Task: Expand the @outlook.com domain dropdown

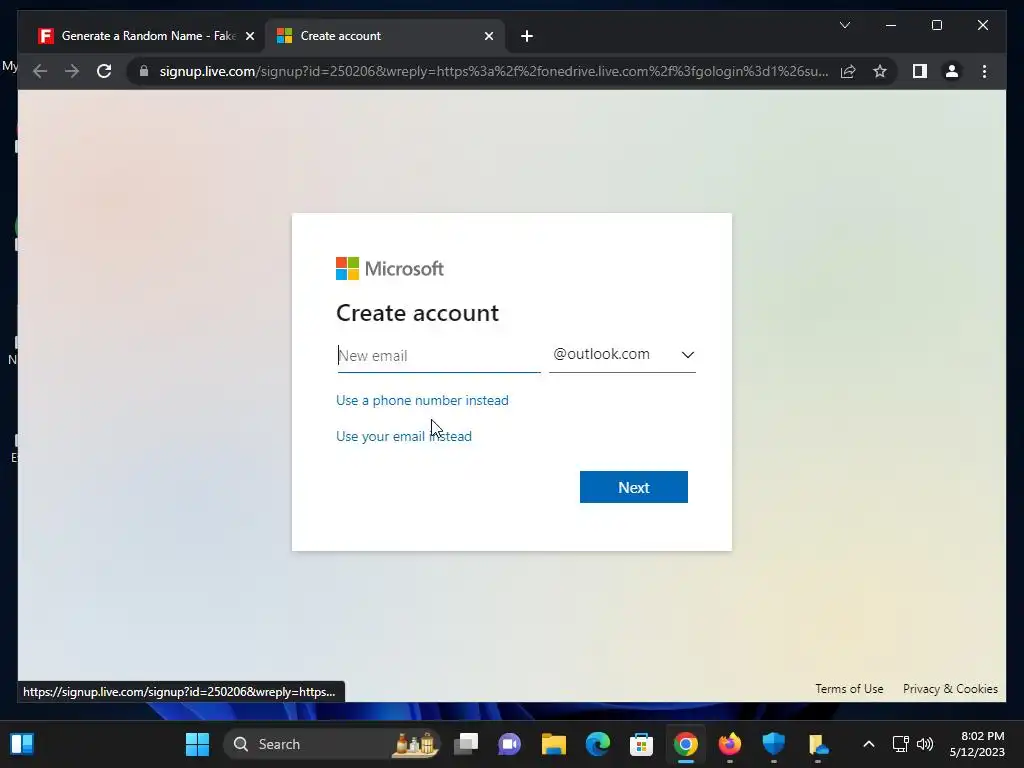Action: point(622,355)
